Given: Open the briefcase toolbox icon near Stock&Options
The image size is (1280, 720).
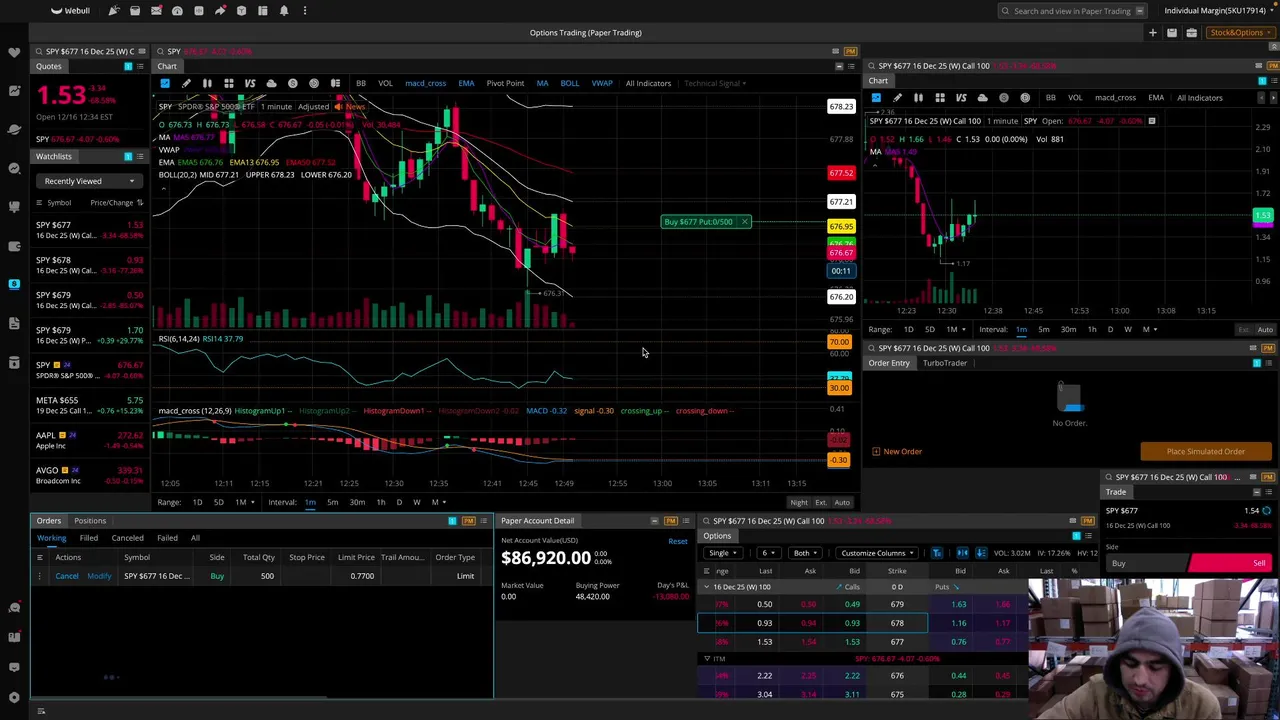Looking at the screenshot, I should coord(1191,33).
